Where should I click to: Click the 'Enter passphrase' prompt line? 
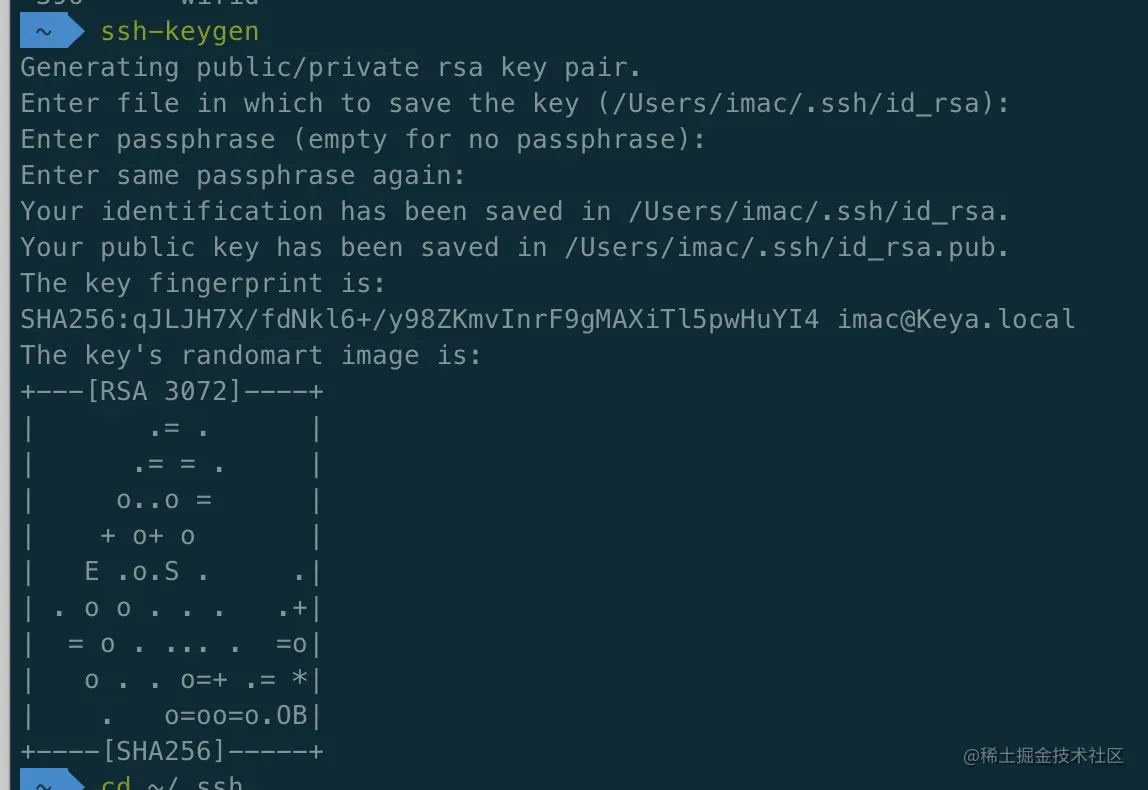point(362,139)
